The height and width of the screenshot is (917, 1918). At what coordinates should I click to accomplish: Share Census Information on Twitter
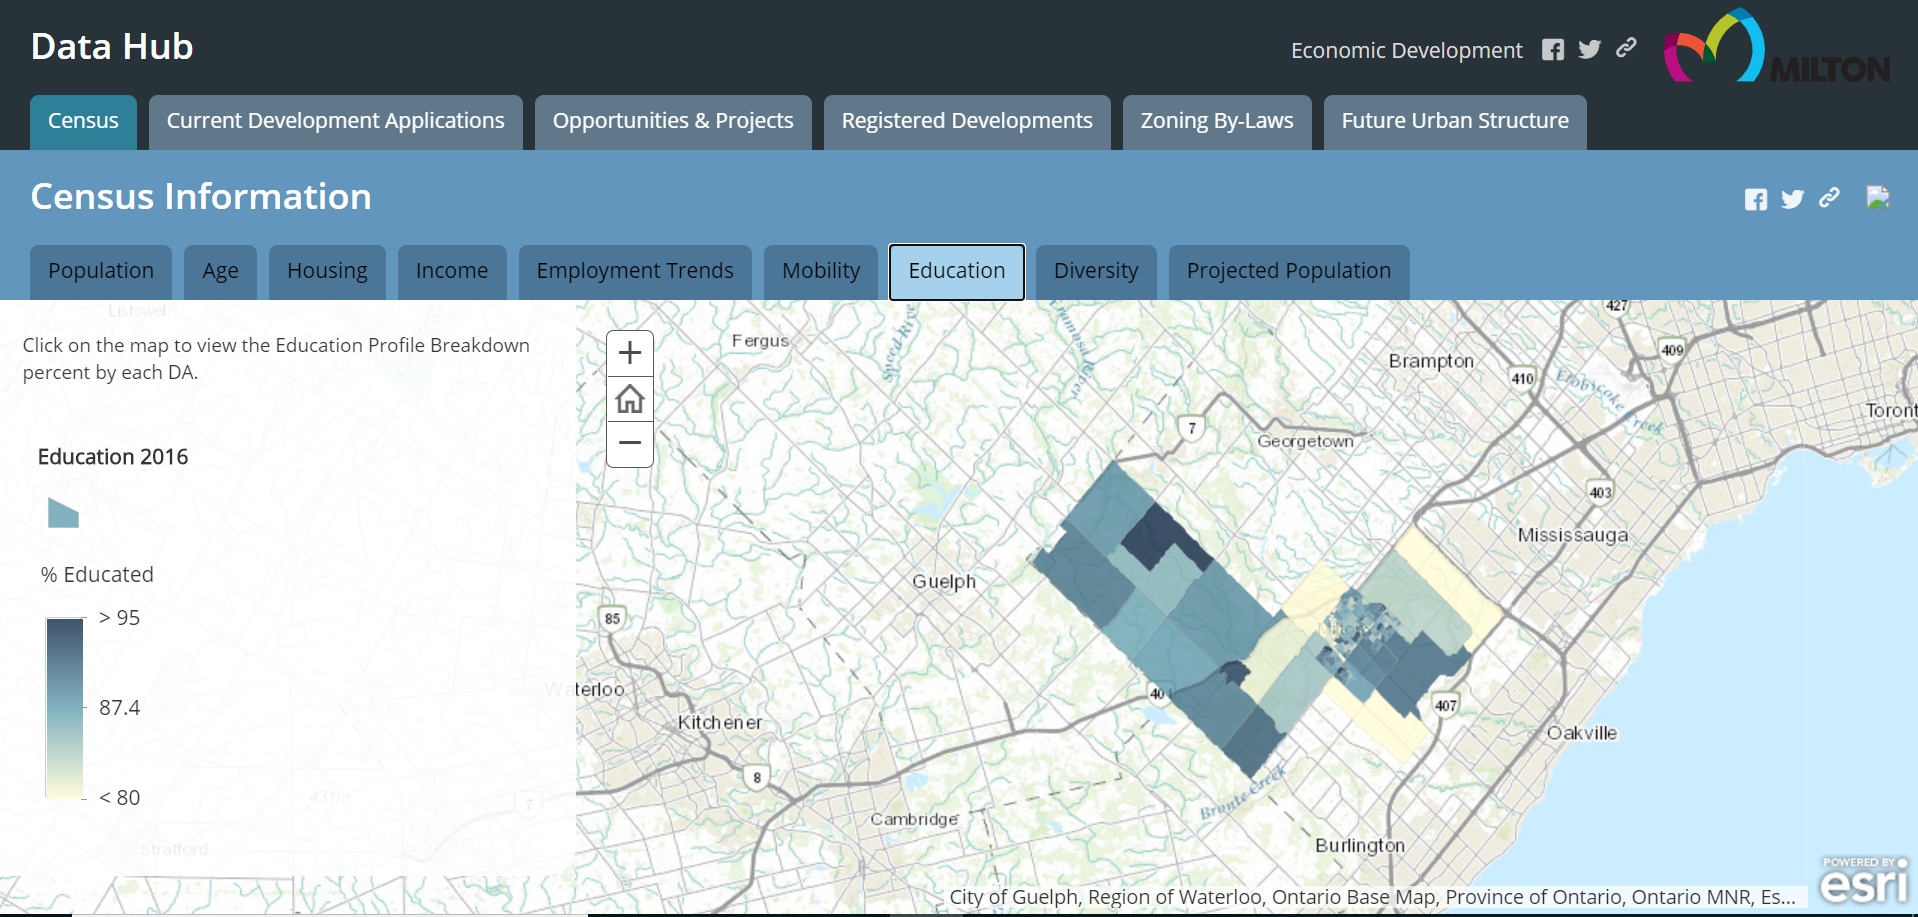click(1792, 199)
